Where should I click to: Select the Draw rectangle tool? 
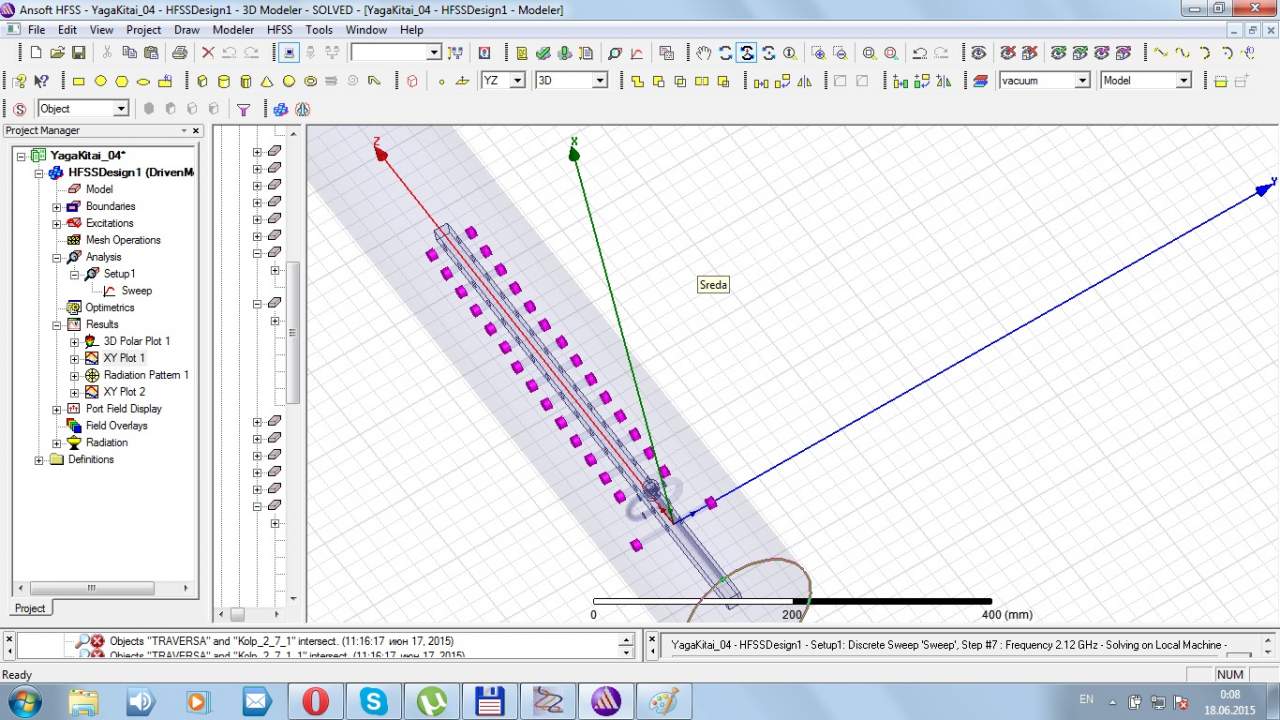point(79,81)
